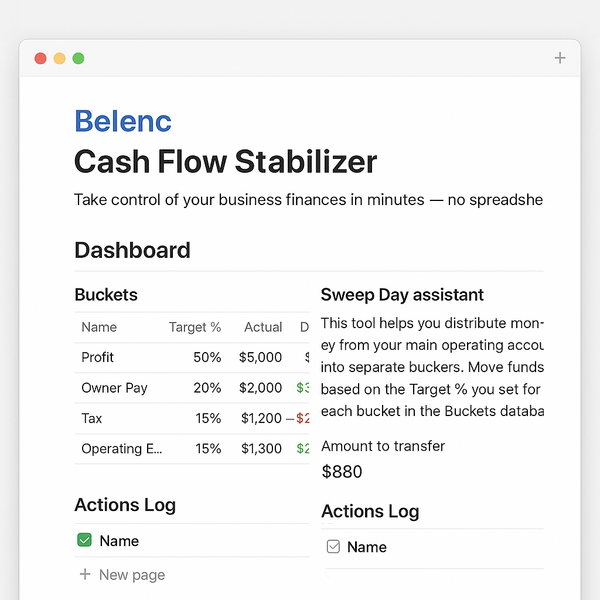
Task: Click the blue Belenc title link
Action: click(123, 122)
